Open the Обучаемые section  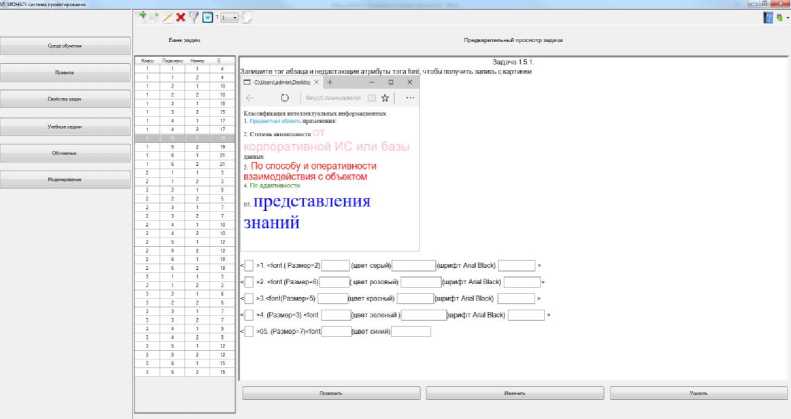(x=65, y=153)
